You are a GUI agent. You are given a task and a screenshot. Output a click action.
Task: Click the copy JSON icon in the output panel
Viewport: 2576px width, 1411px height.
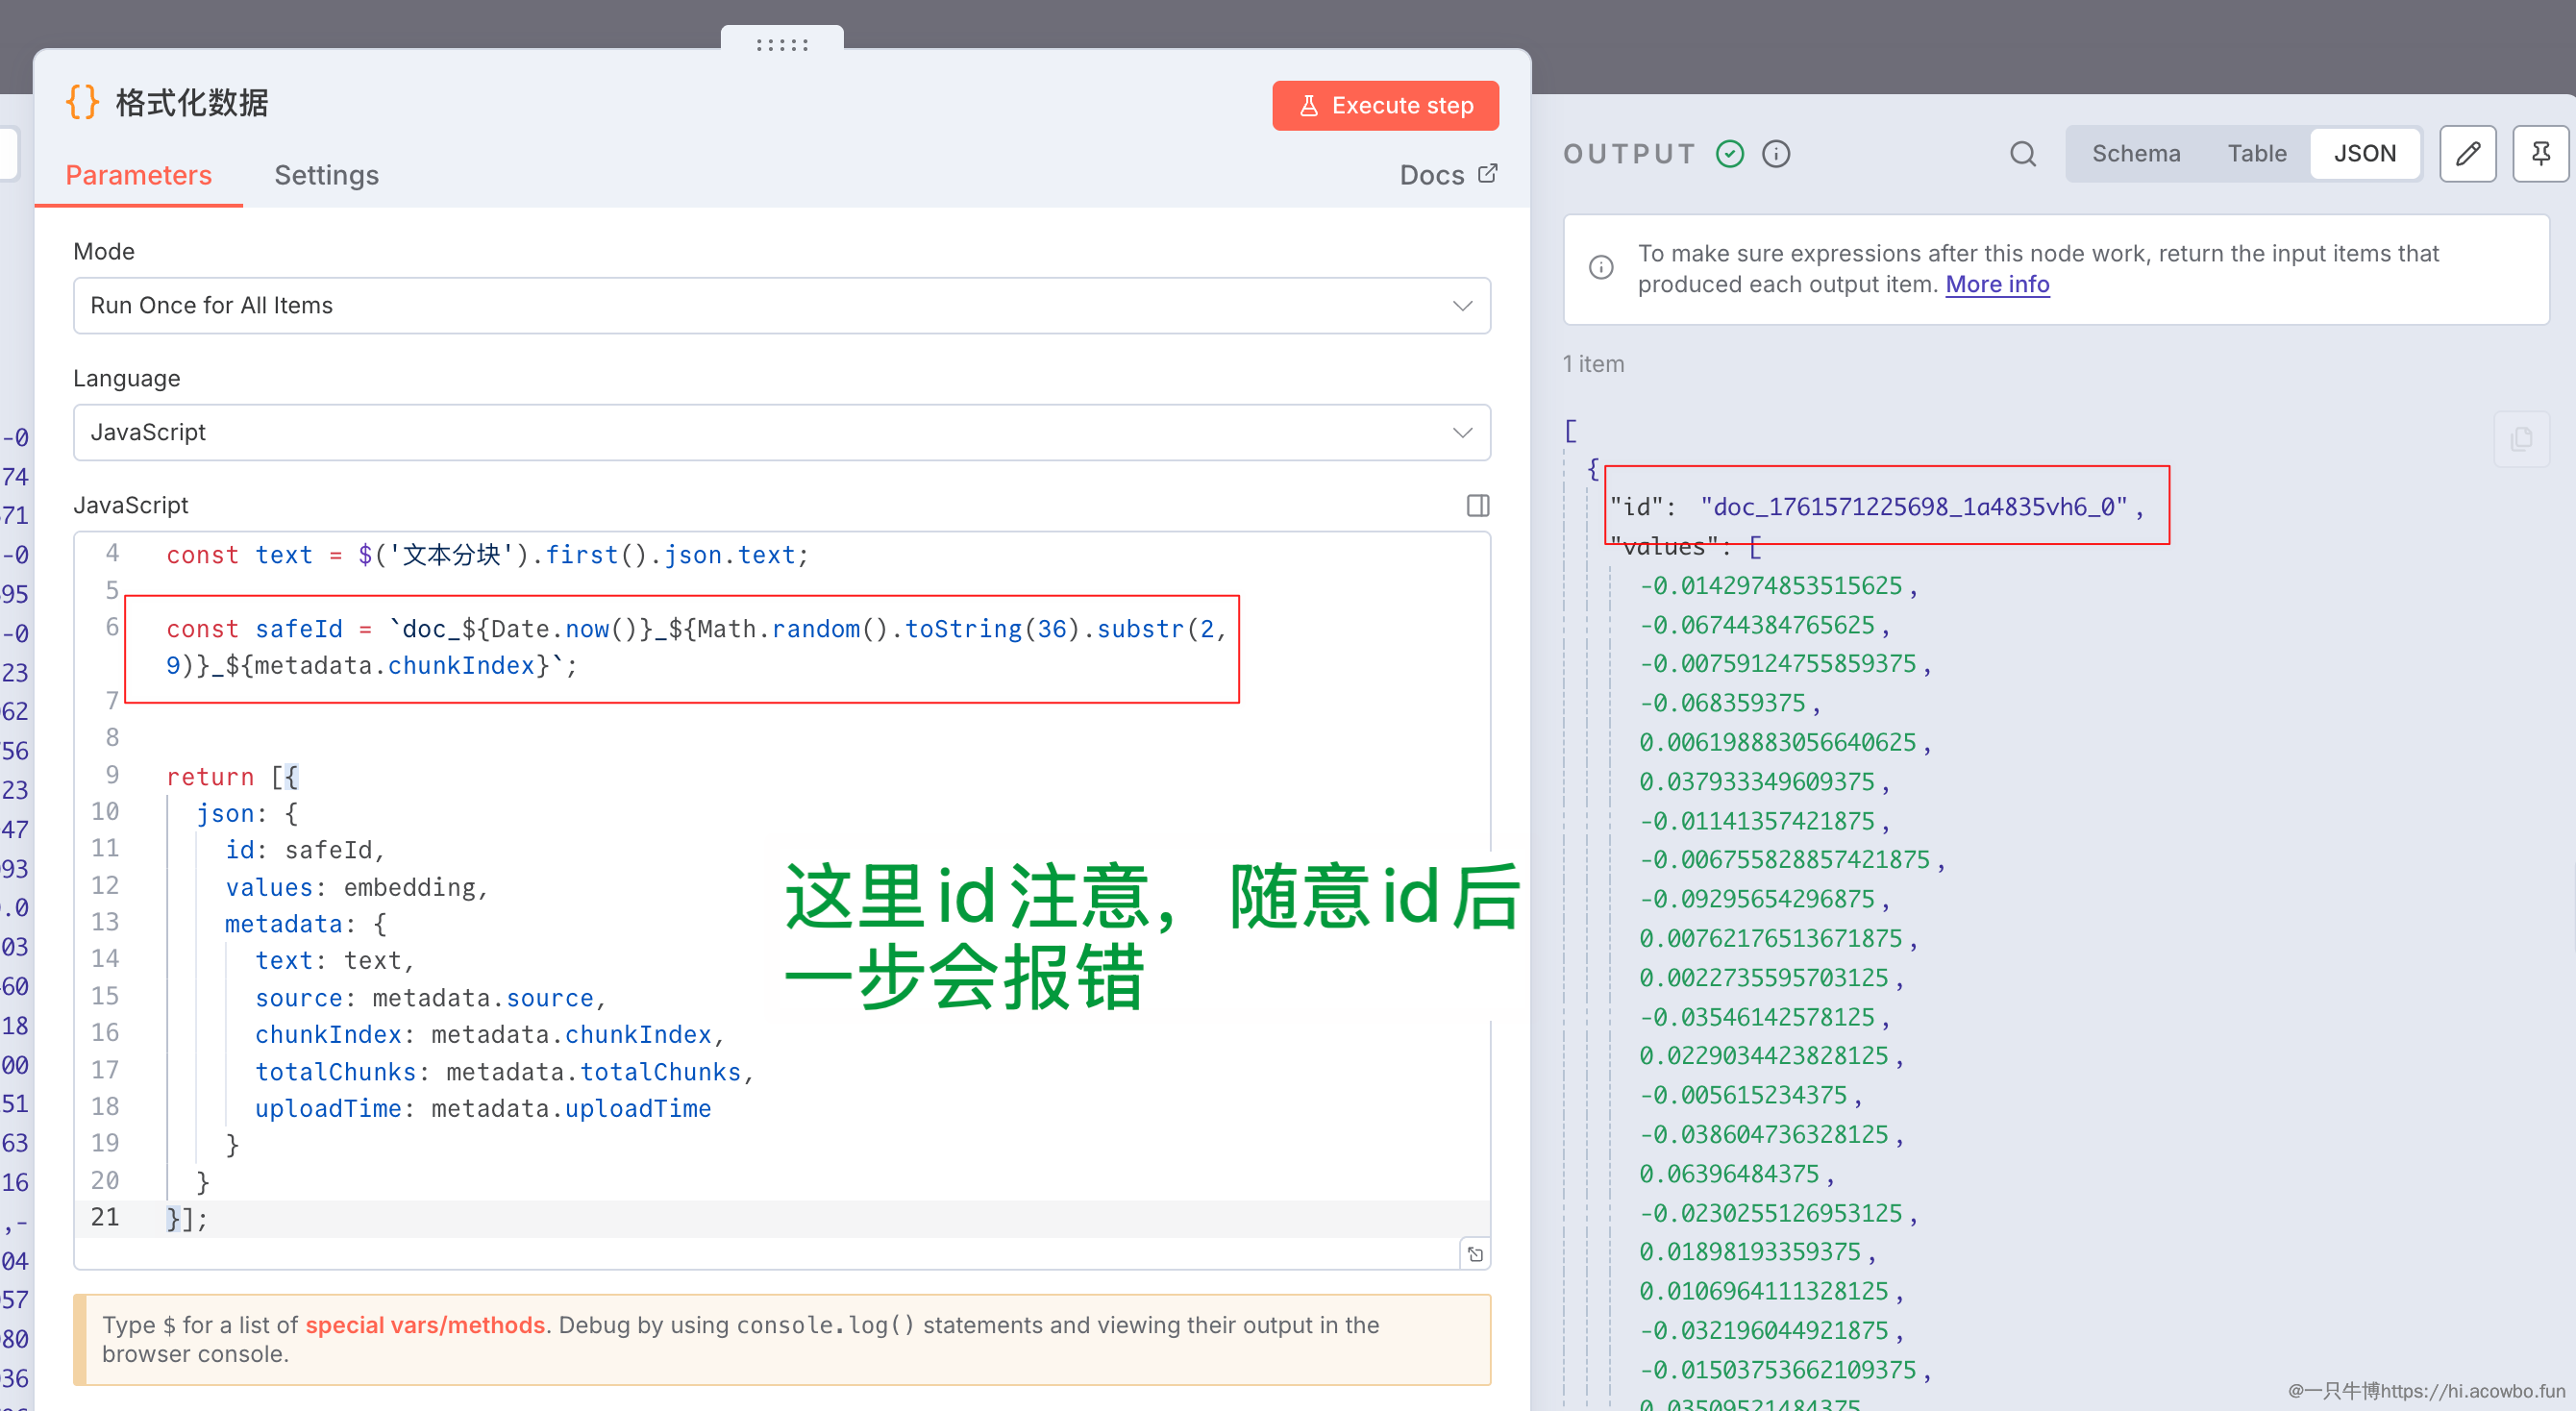[2520, 439]
